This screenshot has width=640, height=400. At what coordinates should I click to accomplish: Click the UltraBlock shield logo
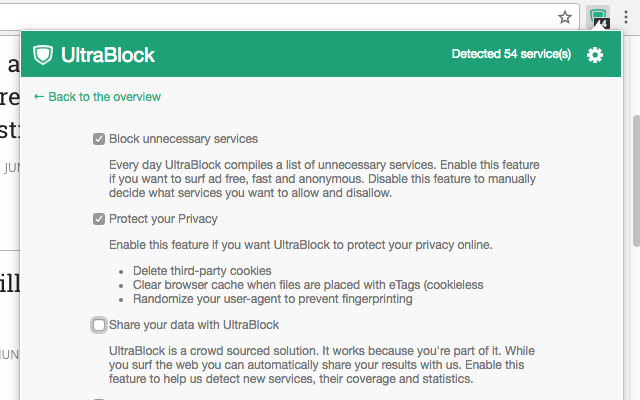(x=43, y=55)
